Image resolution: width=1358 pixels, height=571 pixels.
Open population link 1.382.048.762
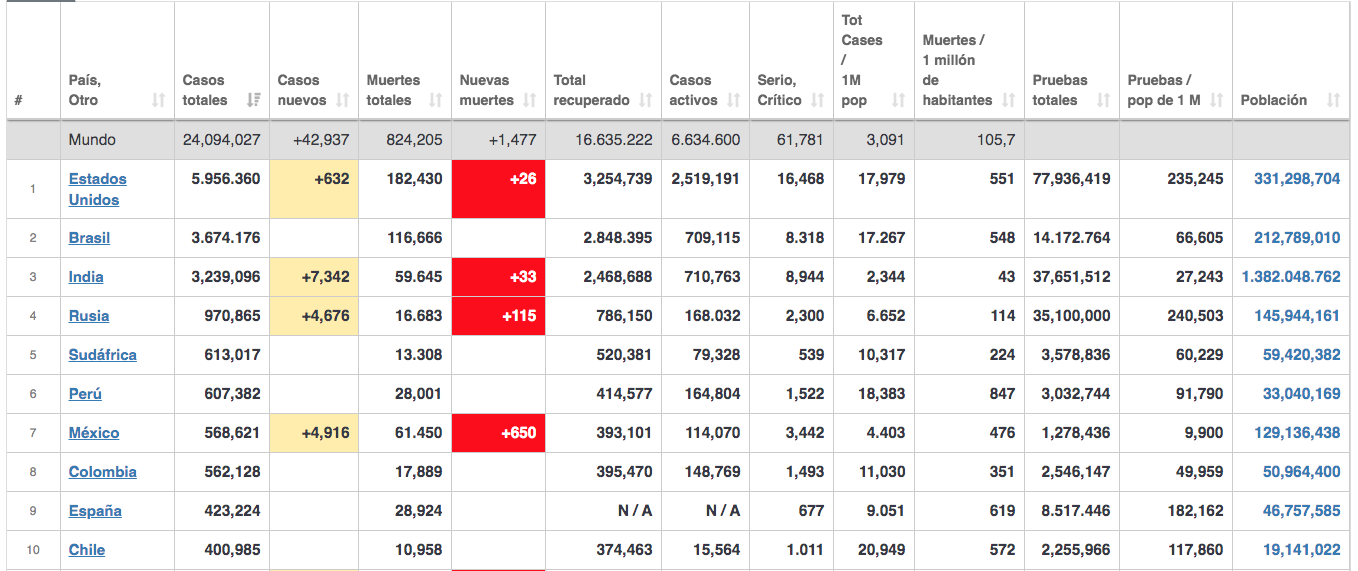1291,277
